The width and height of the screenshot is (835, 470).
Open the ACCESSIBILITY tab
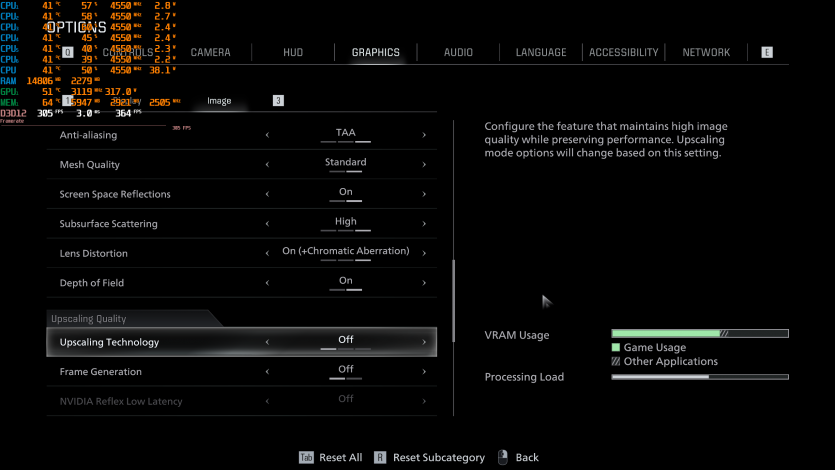623,52
